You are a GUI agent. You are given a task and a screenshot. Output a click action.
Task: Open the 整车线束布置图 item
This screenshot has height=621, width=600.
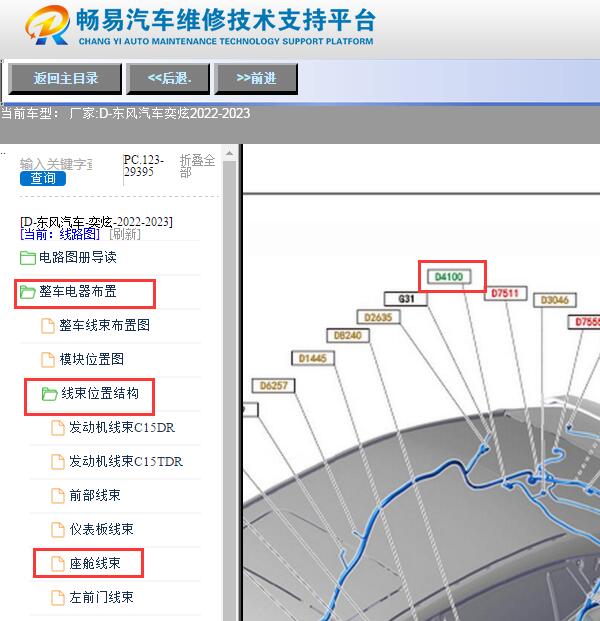105,325
